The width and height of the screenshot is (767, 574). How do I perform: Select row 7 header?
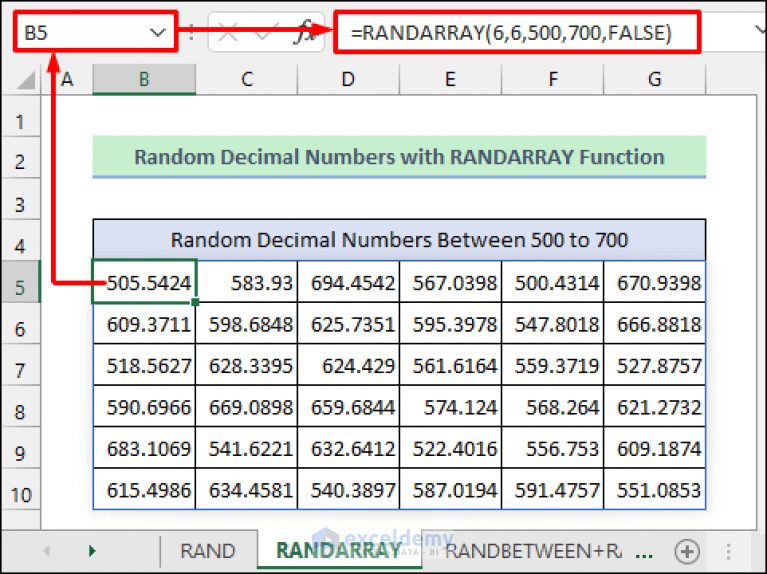point(21,365)
